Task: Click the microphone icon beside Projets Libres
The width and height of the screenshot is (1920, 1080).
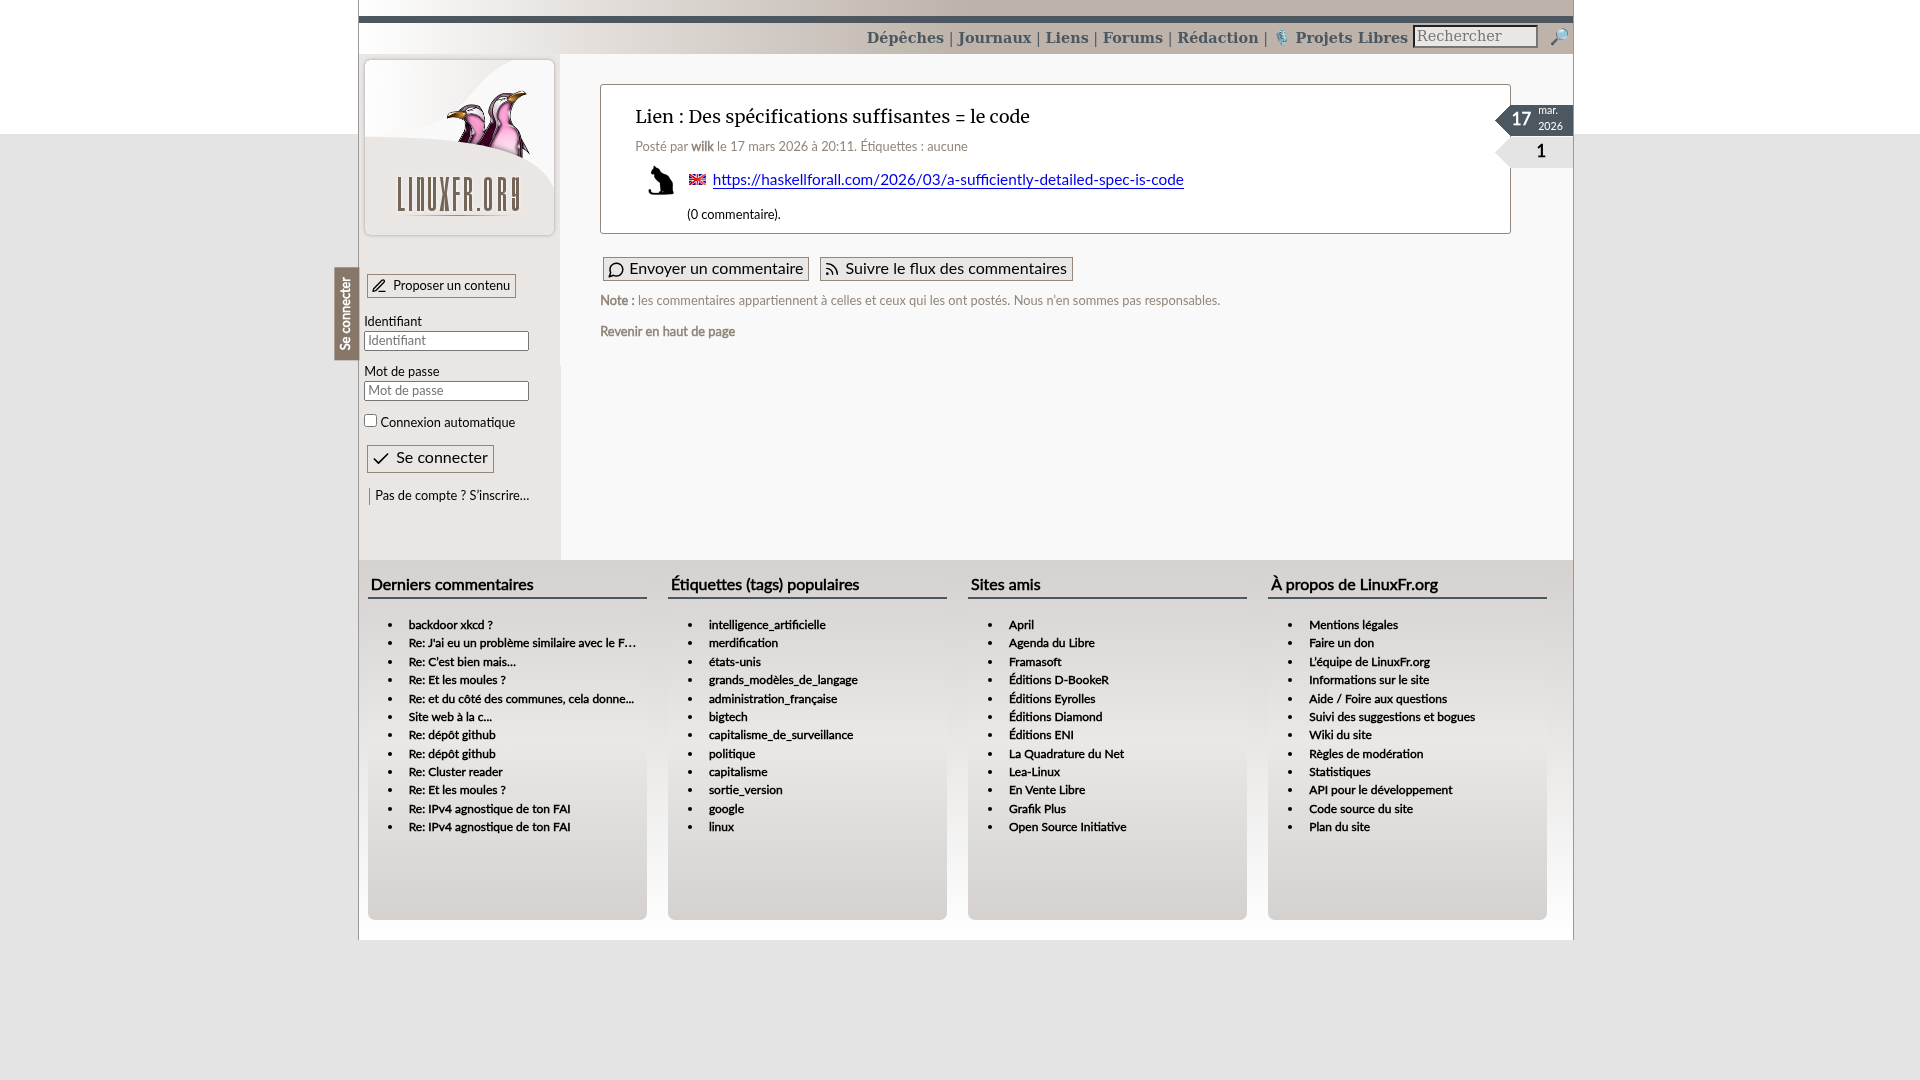Action: (1281, 38)
